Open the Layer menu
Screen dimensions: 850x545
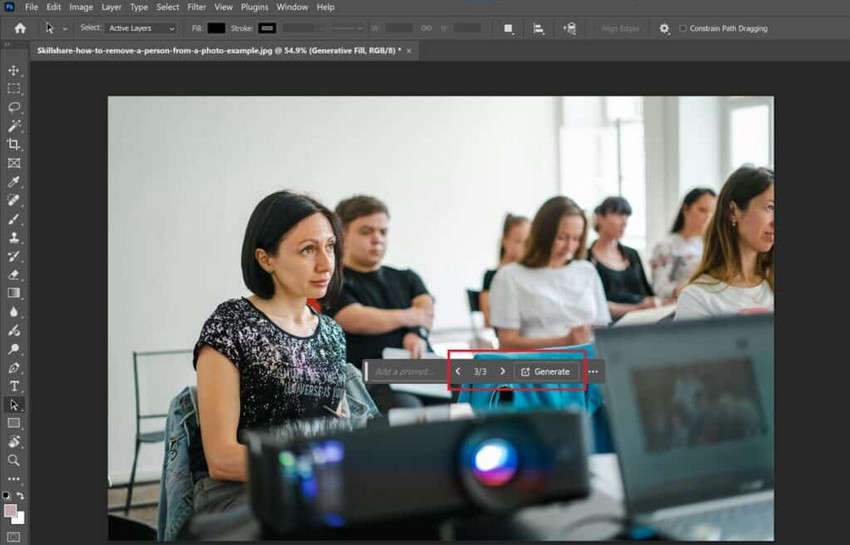[111, 7]
